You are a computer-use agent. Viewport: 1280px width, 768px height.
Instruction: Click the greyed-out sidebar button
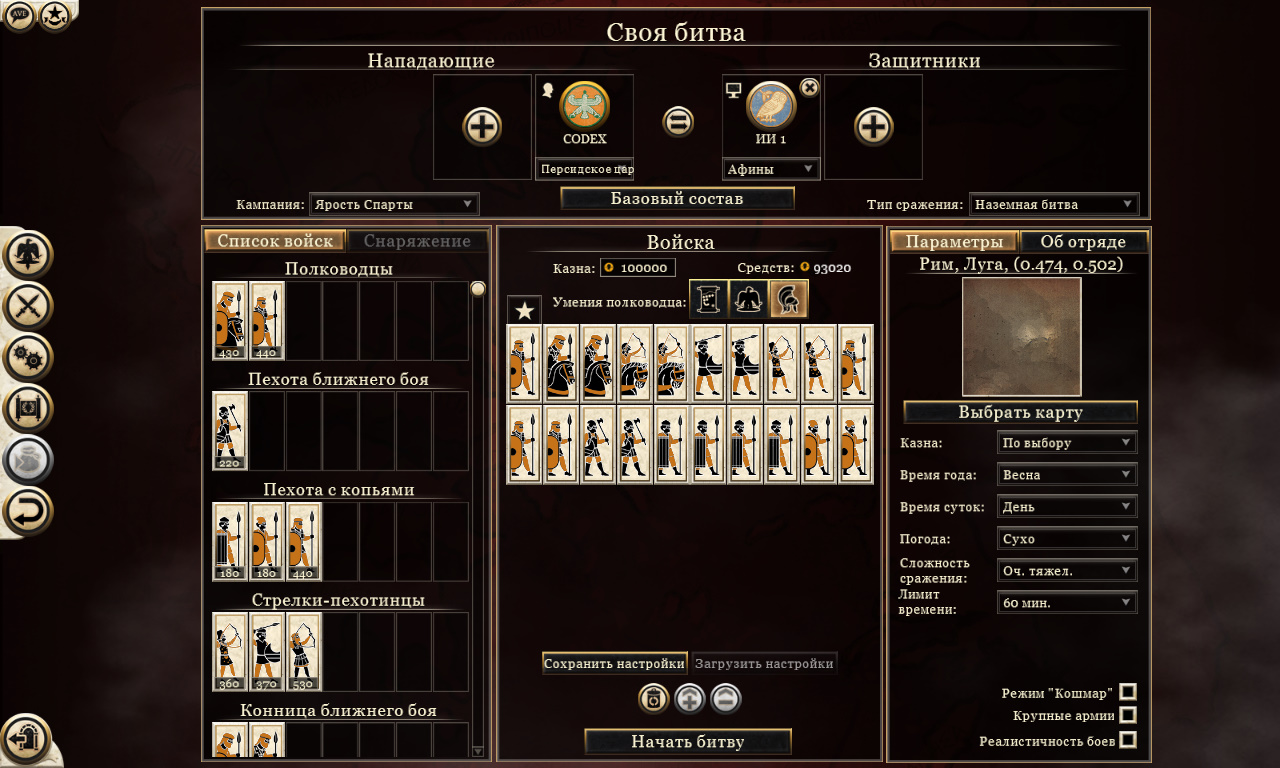point(28,460)
